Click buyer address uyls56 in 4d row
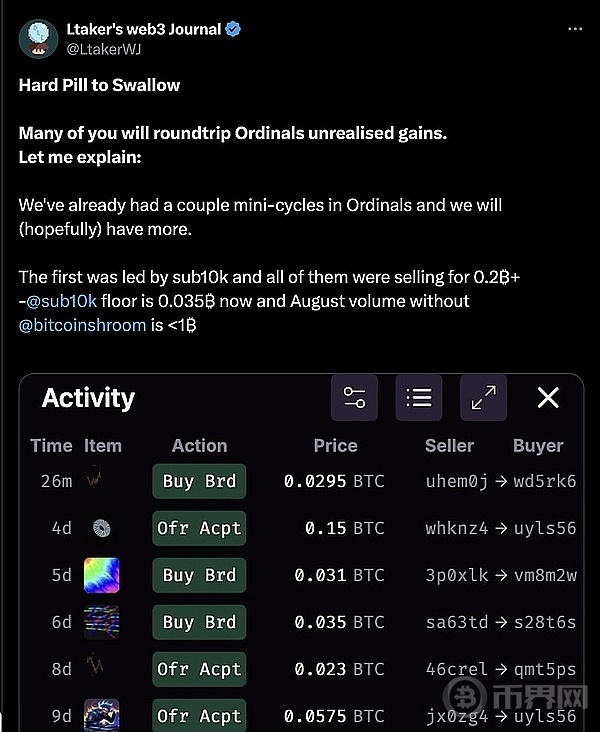 tap(545, 528)
